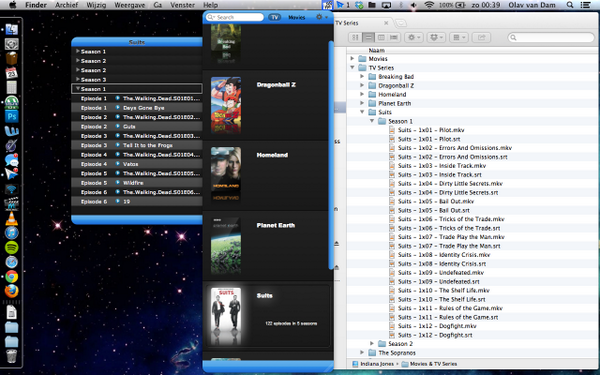Play the Vatos episode

pos(117,164)
